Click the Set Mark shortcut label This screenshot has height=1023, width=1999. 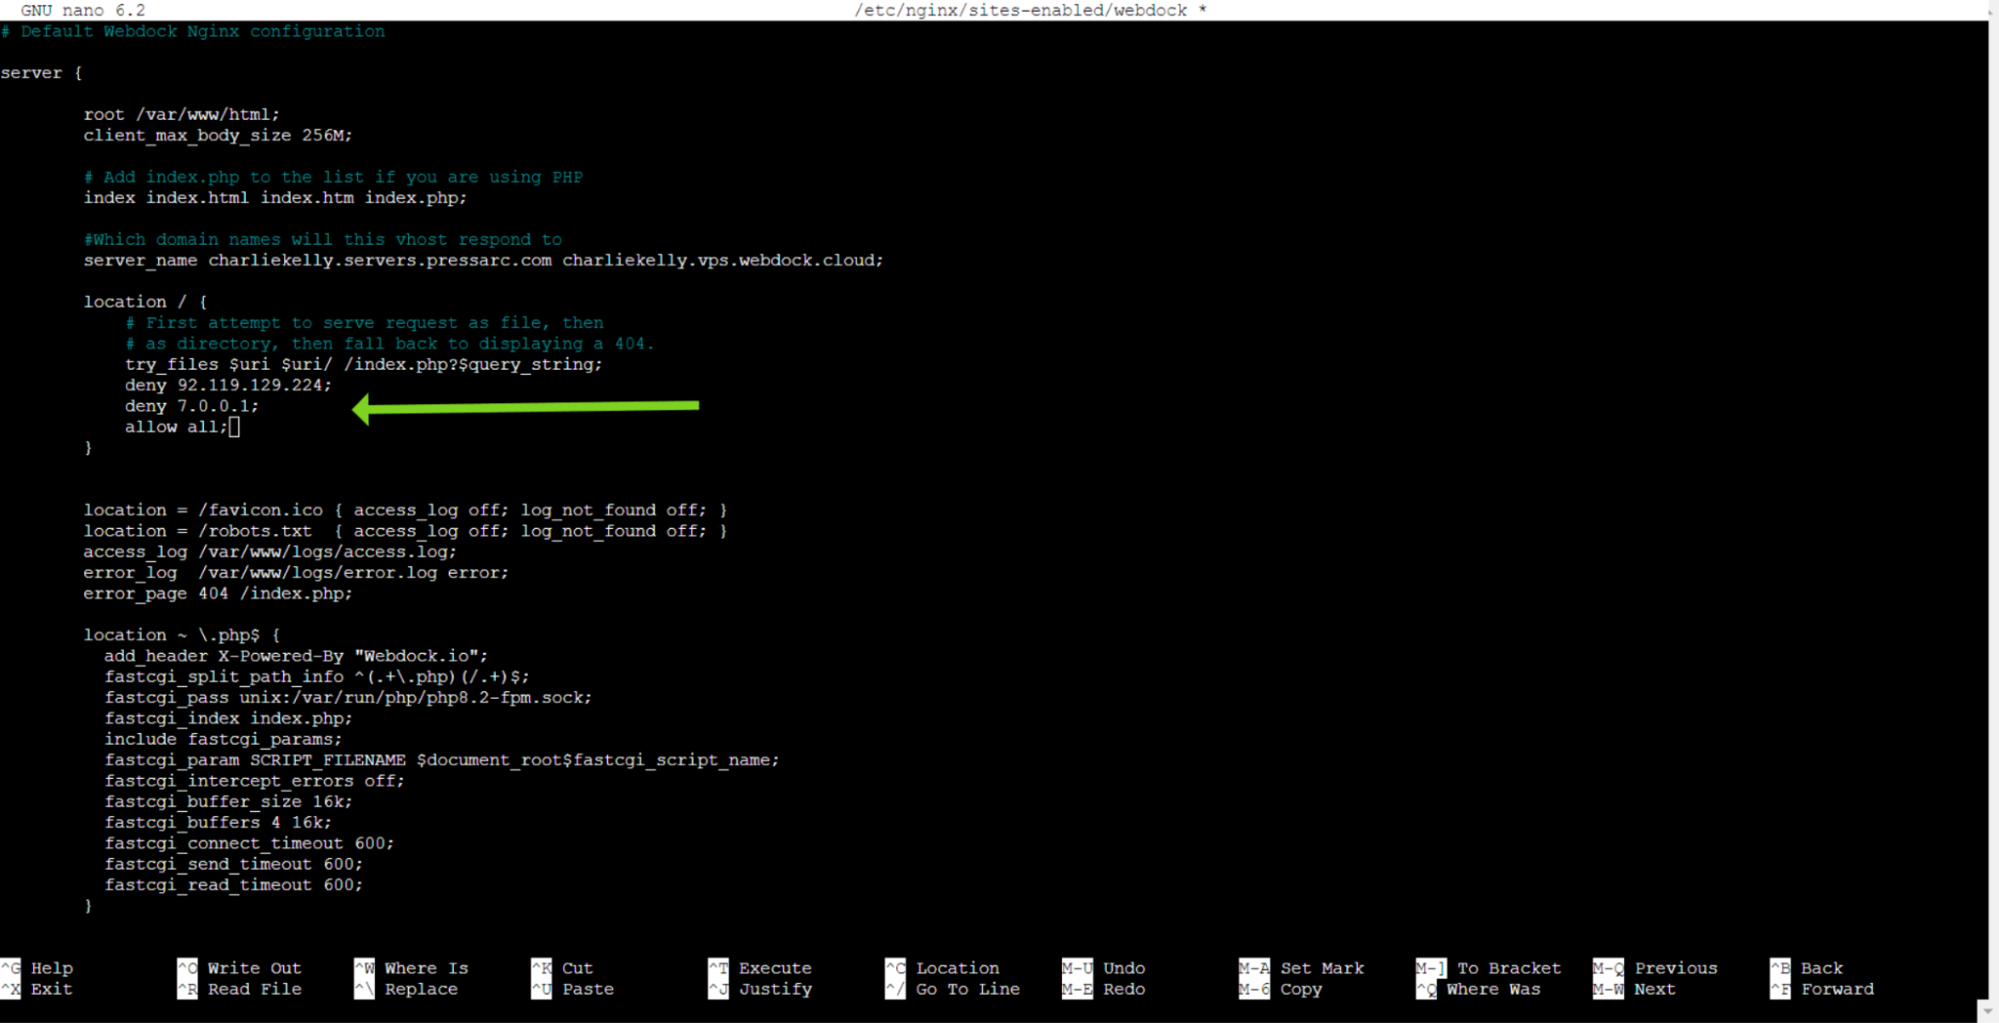tap(1321, 968)
